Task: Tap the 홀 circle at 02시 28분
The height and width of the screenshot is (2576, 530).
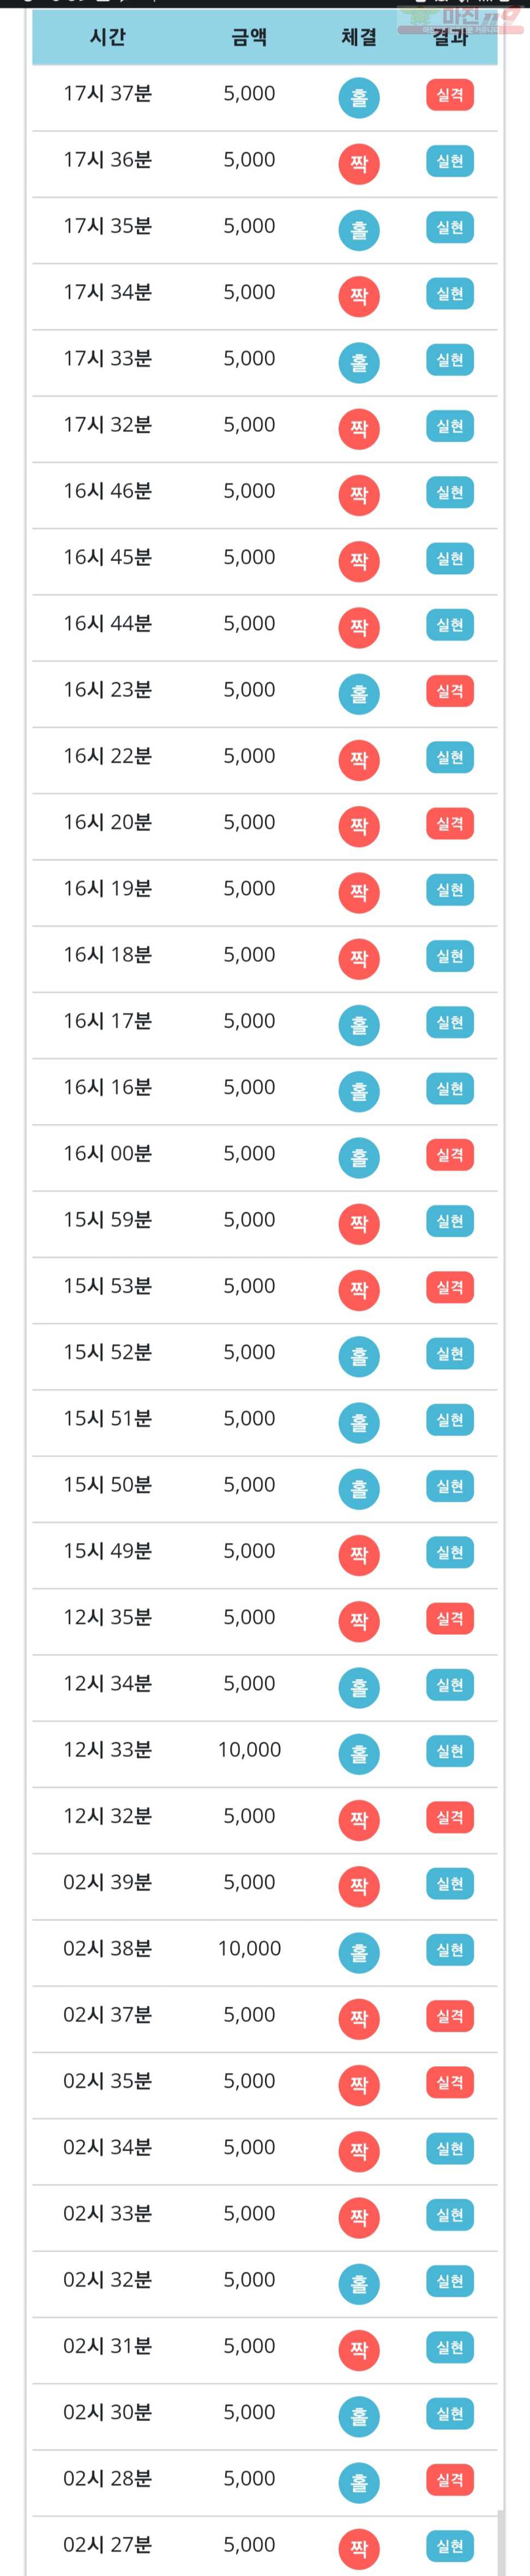Action: click(x=359, y=2482)
